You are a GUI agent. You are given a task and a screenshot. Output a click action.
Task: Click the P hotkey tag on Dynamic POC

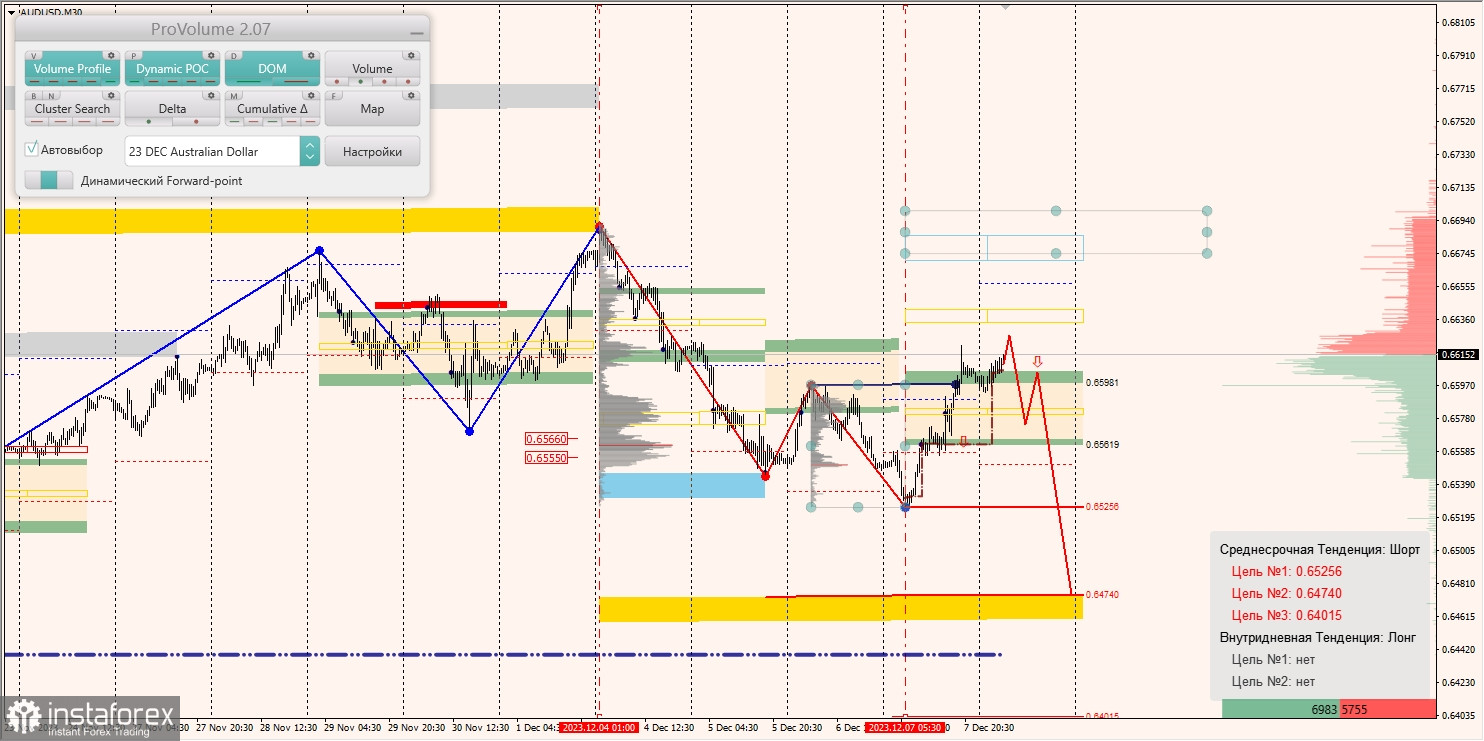coord(133,56)
